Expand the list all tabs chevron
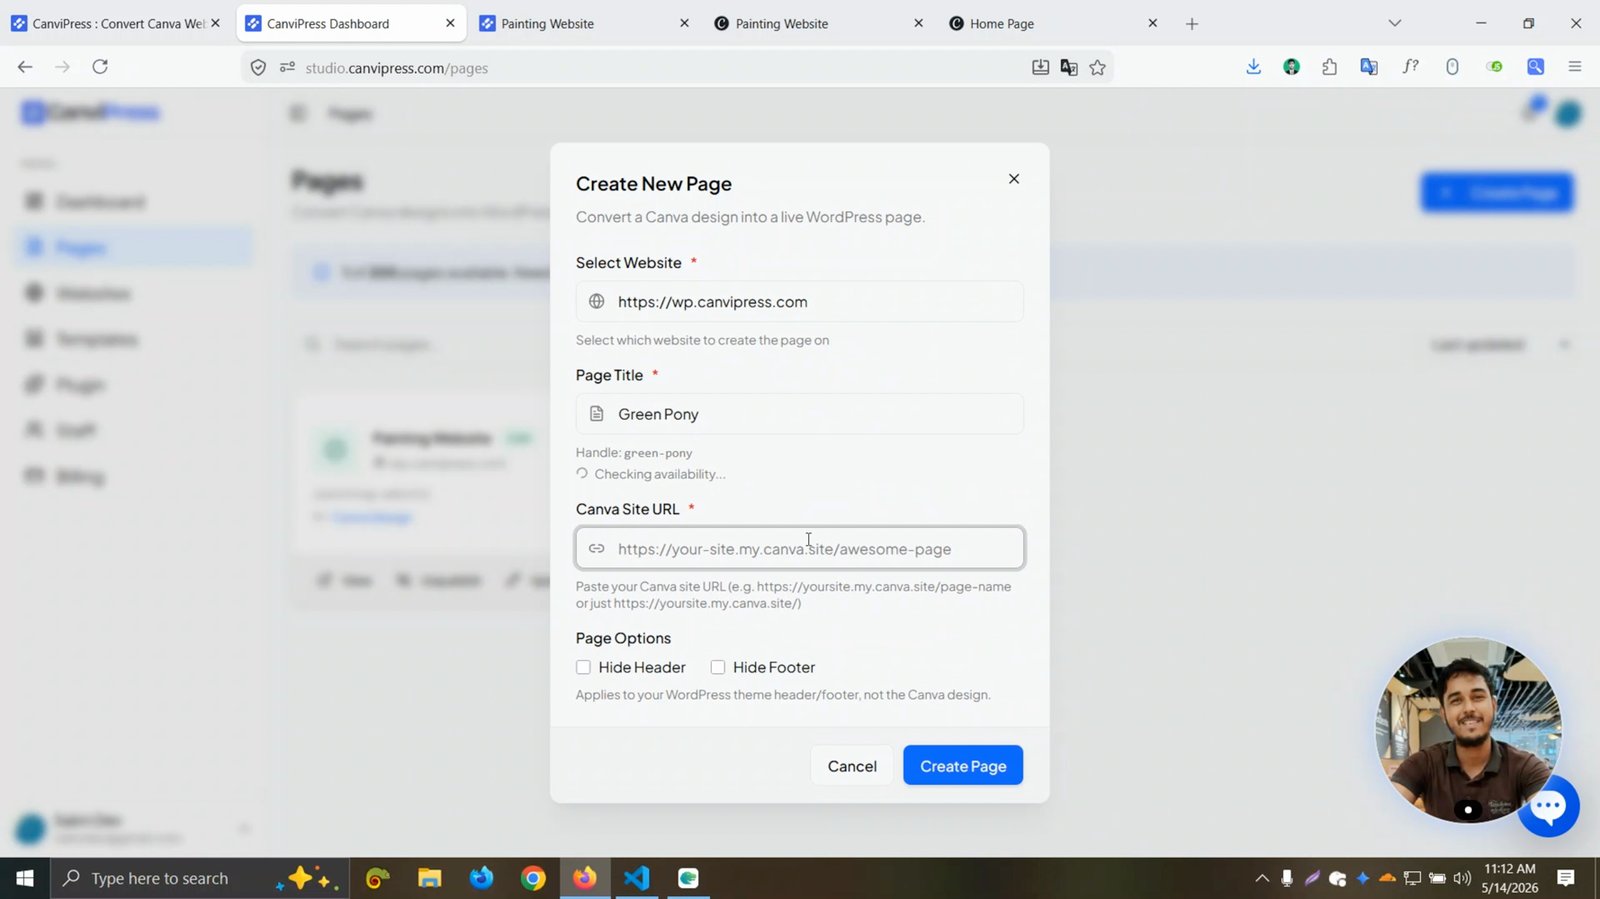Screen dimensions: 1600x899 [x=1395, y=23]
